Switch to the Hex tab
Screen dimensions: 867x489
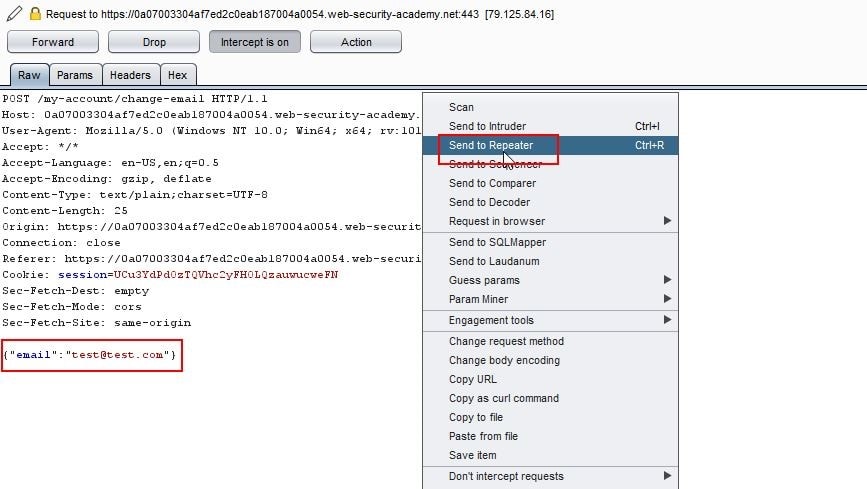tap(177, 75)
